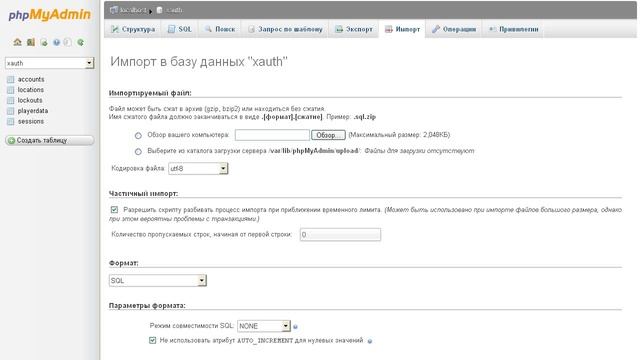Screen dimensions: 640x360
Task: Open phpMyAdmin documentation blue question icon
Action: coord(56,42)
